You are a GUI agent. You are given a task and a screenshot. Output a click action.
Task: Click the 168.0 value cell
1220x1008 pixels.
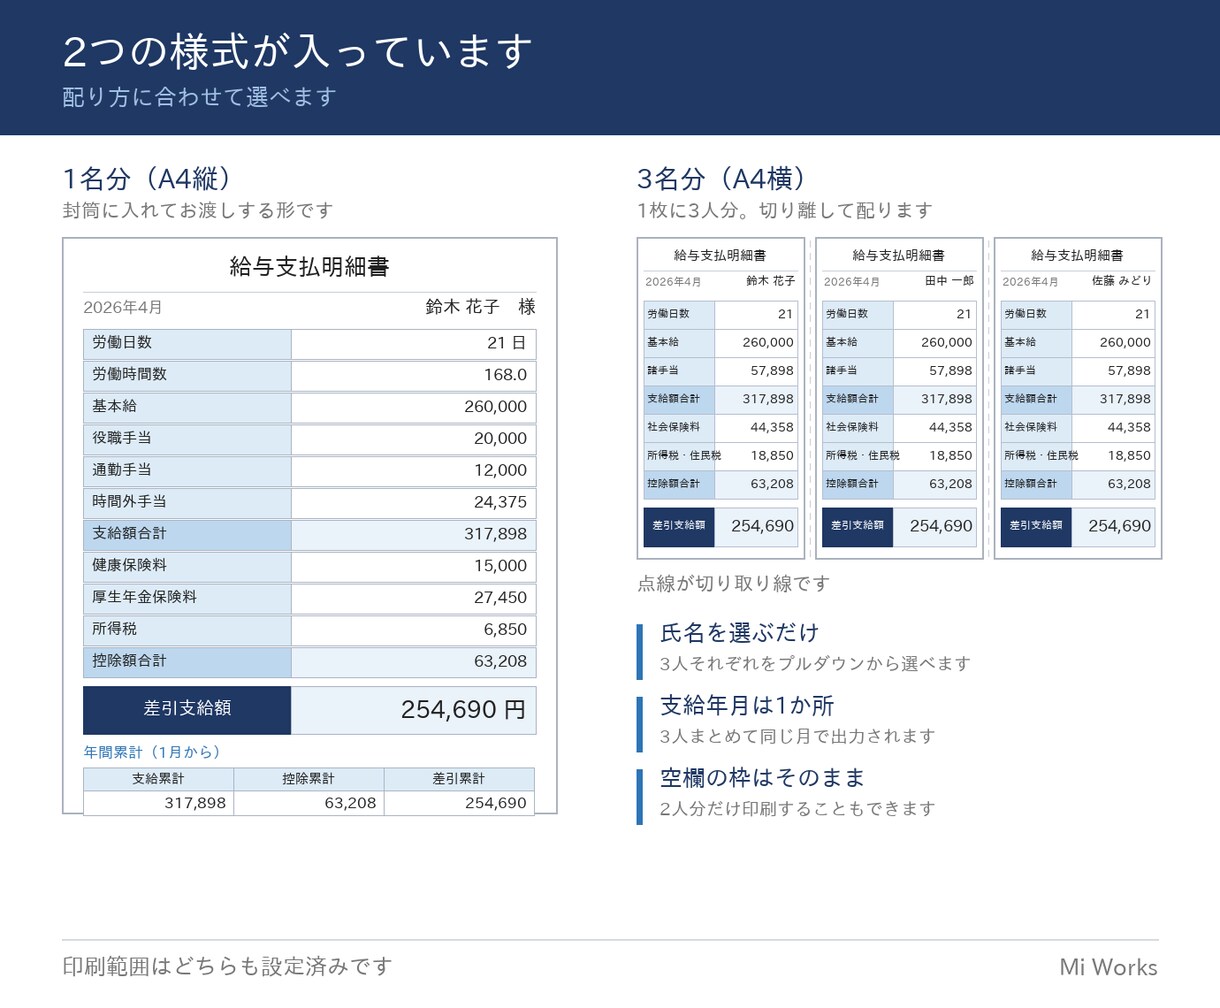tap(413, 375)
